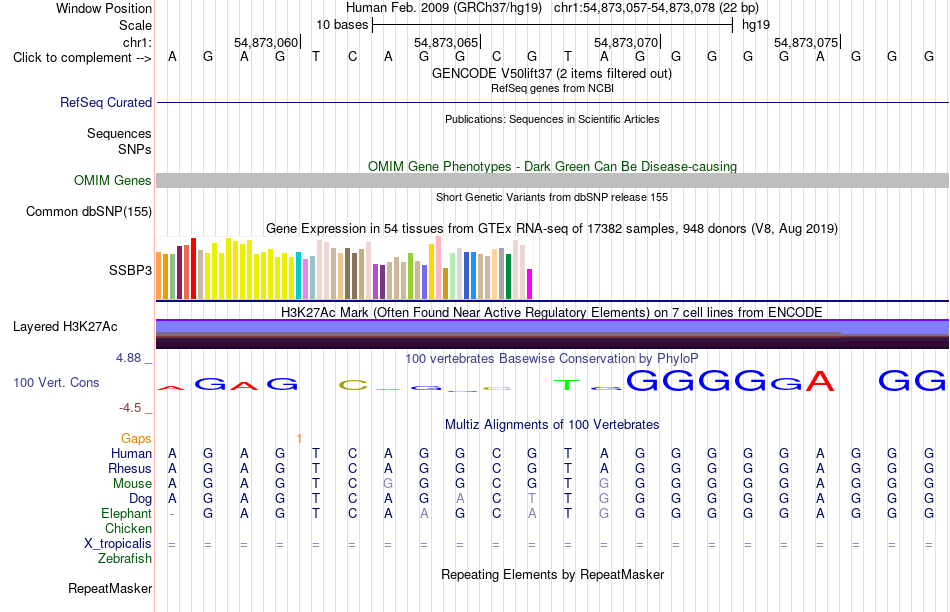Screen dimensions: 950x612
Task: Click the Common dbSNP(155) label
Action: [x=88, y=211]
